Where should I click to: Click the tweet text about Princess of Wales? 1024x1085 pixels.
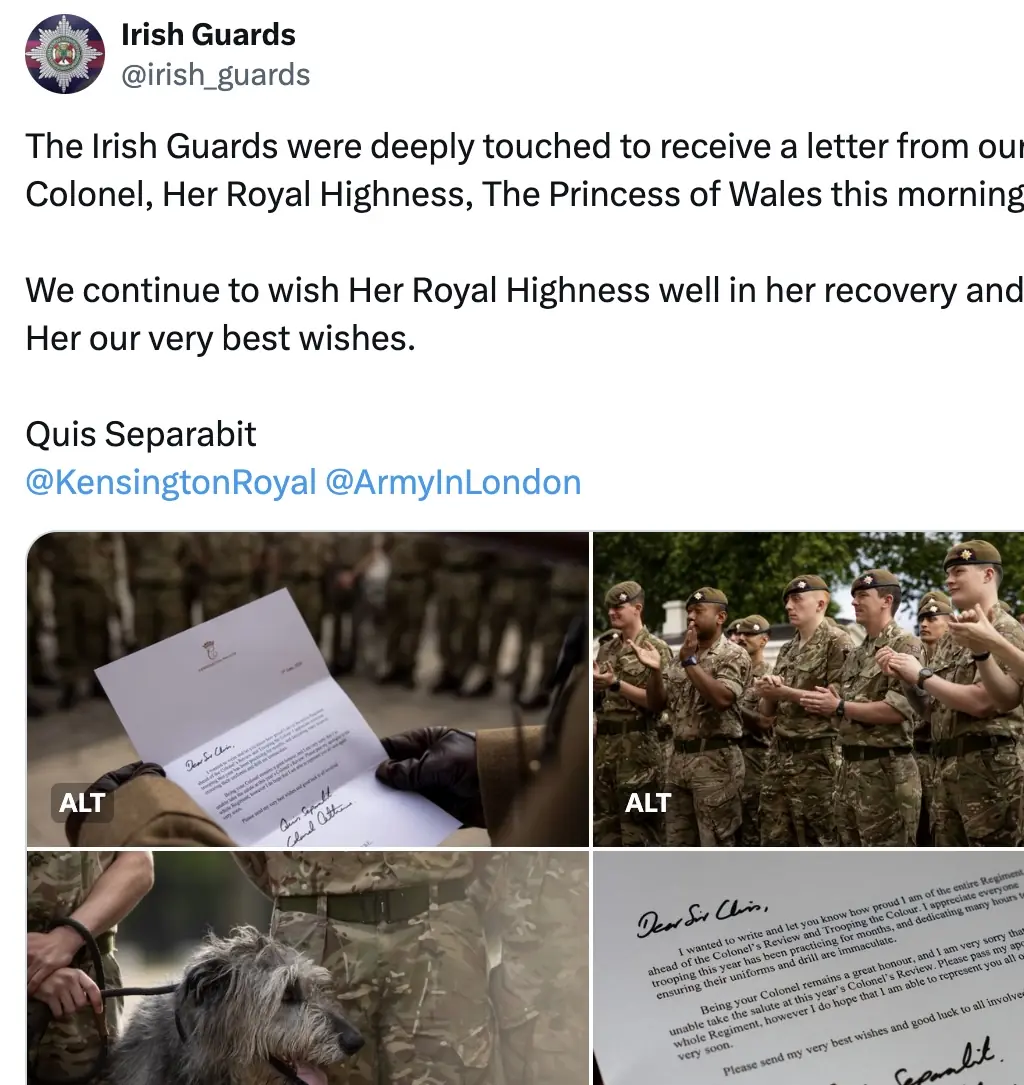524,170
